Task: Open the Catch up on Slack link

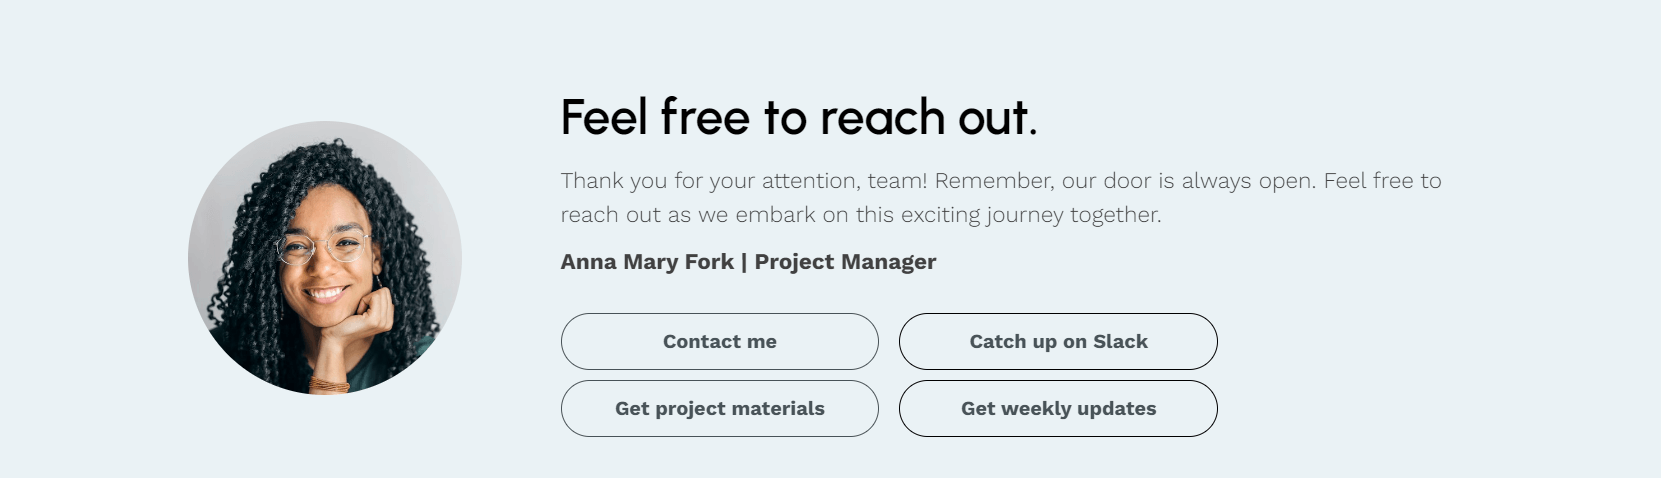Action: click(x=1058, y=342)
